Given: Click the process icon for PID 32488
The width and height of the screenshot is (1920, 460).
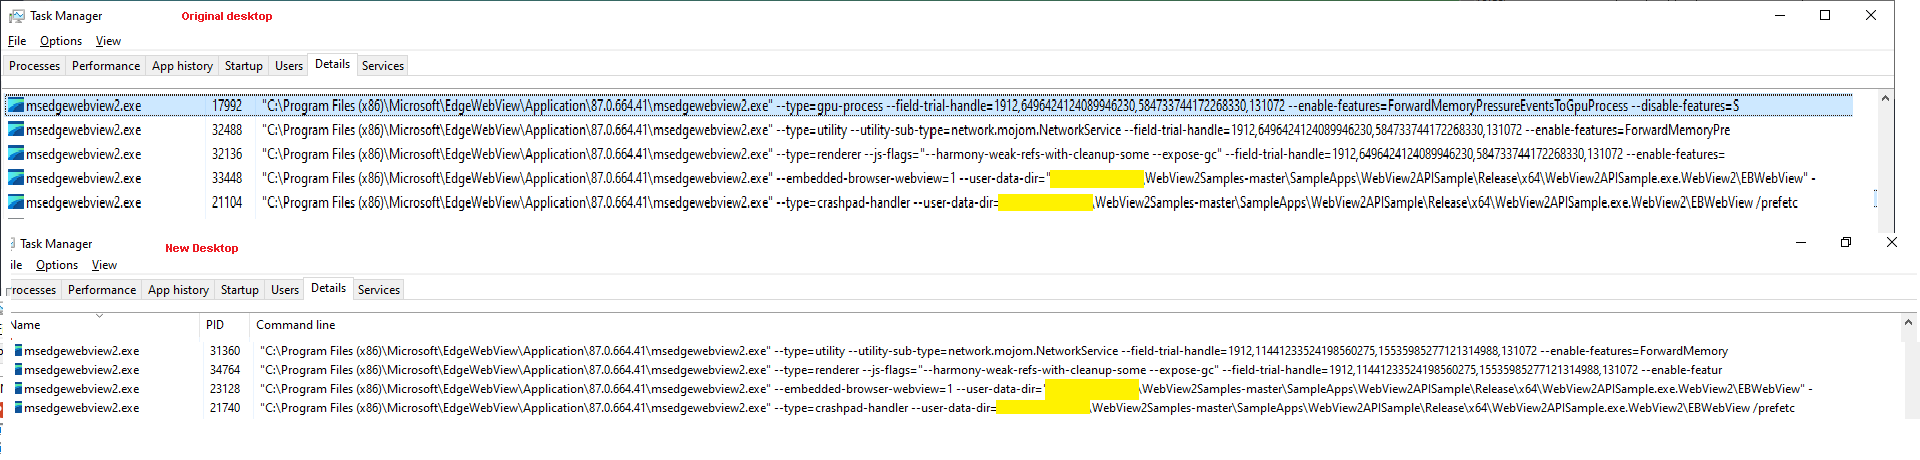Looking at the screenshot, I should pos(15,129).
